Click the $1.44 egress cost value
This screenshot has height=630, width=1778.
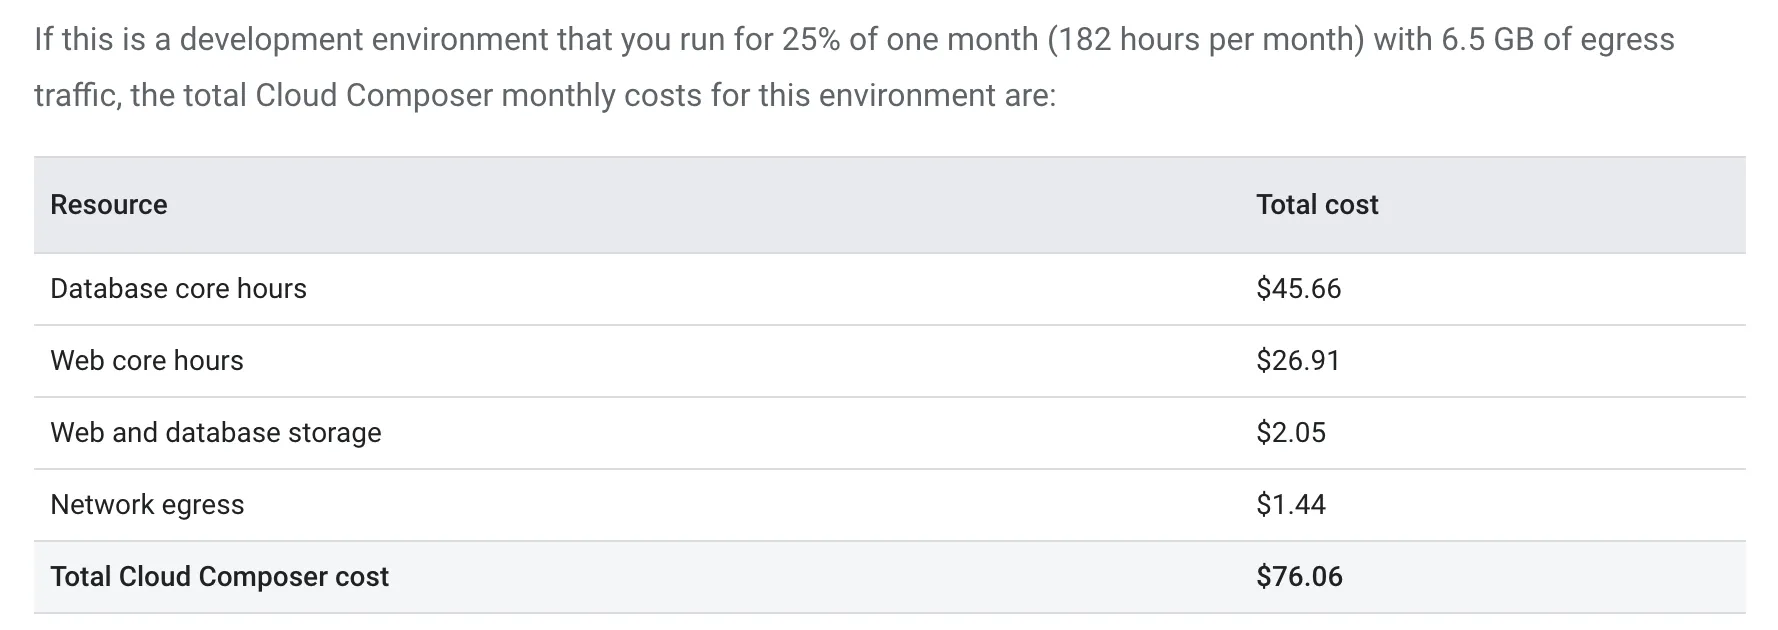(1291, 505)
